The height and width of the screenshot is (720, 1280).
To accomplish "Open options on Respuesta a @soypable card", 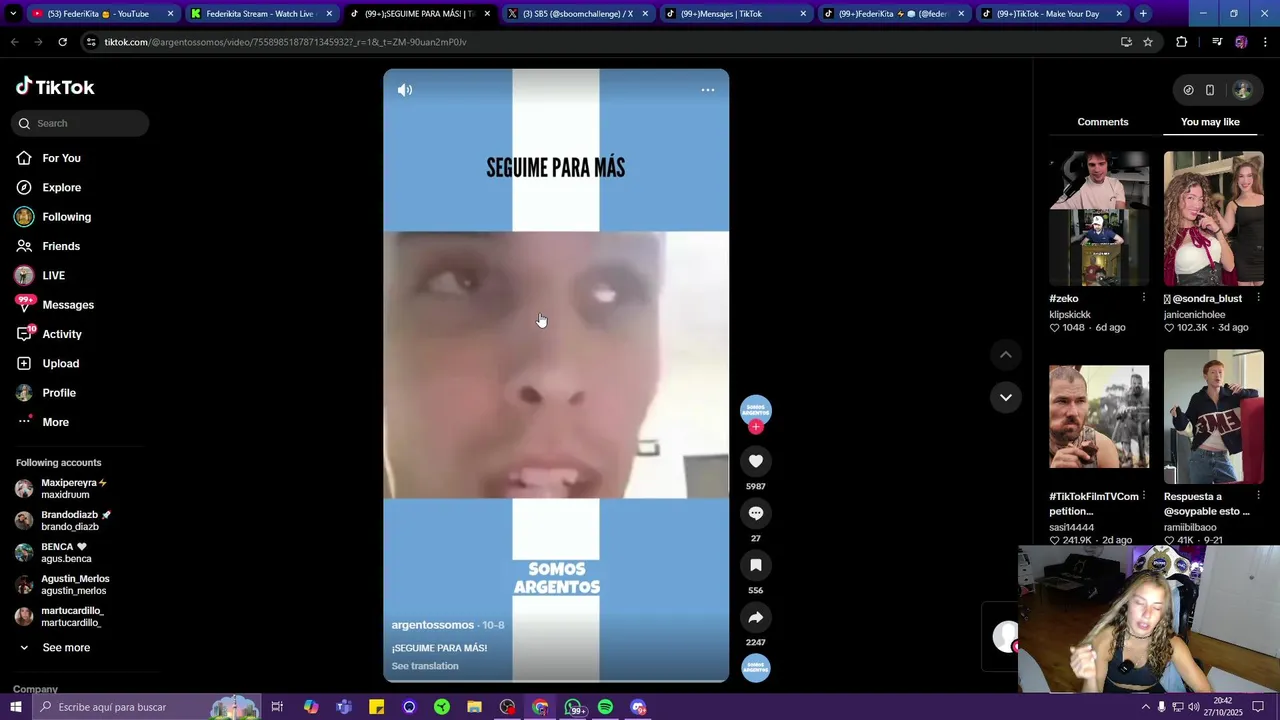I will (x=1258, y=496).
